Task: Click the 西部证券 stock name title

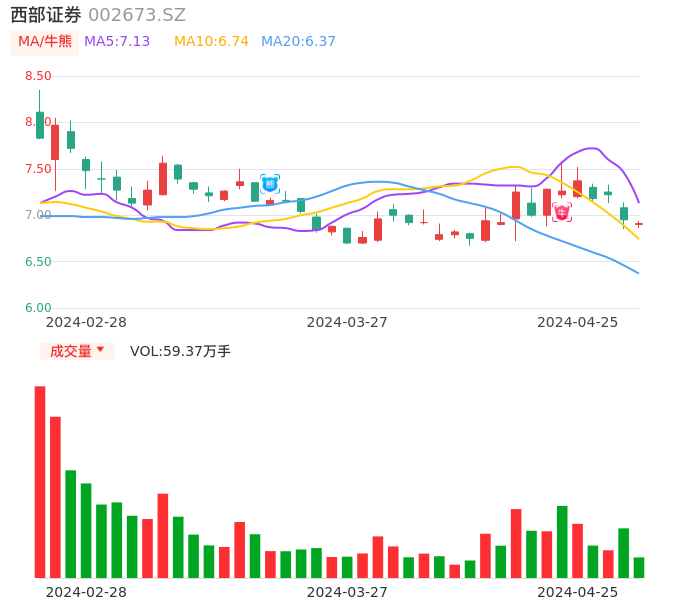Action: 46,15
